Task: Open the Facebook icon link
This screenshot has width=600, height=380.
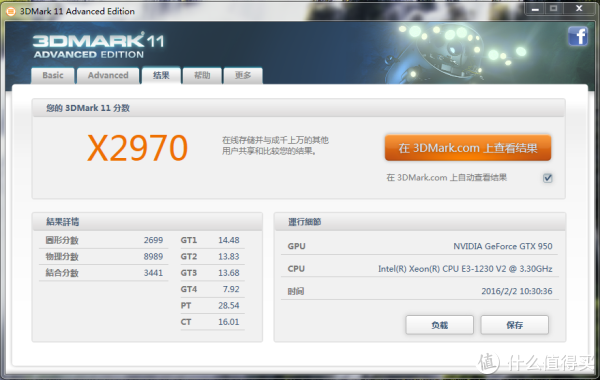Action: tap(578, 37)
